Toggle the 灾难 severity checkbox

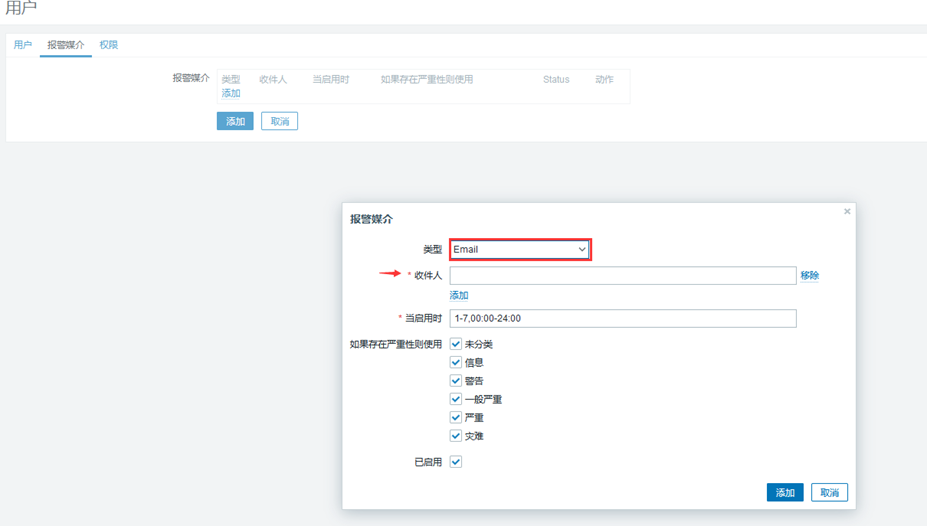456,436
